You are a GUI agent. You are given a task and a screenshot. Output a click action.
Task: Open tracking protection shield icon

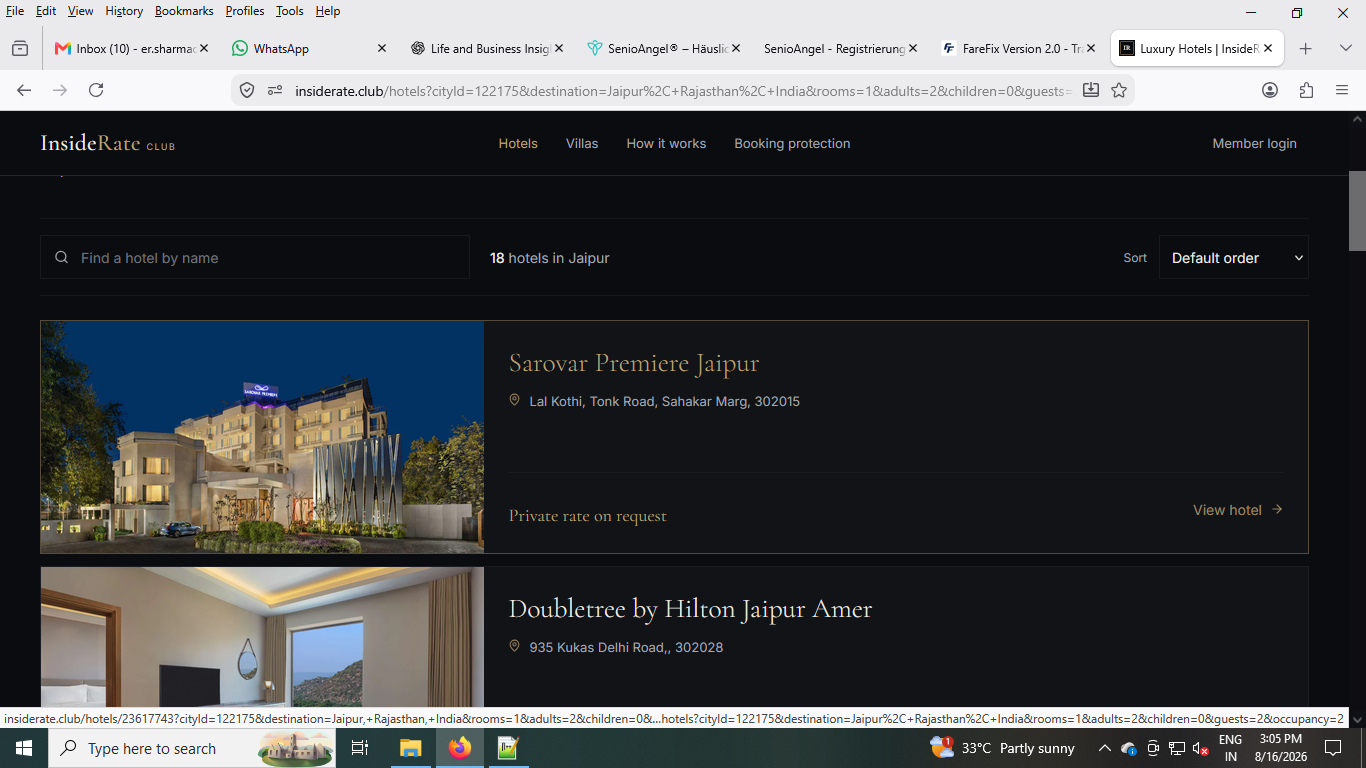(x=247, y=90)
